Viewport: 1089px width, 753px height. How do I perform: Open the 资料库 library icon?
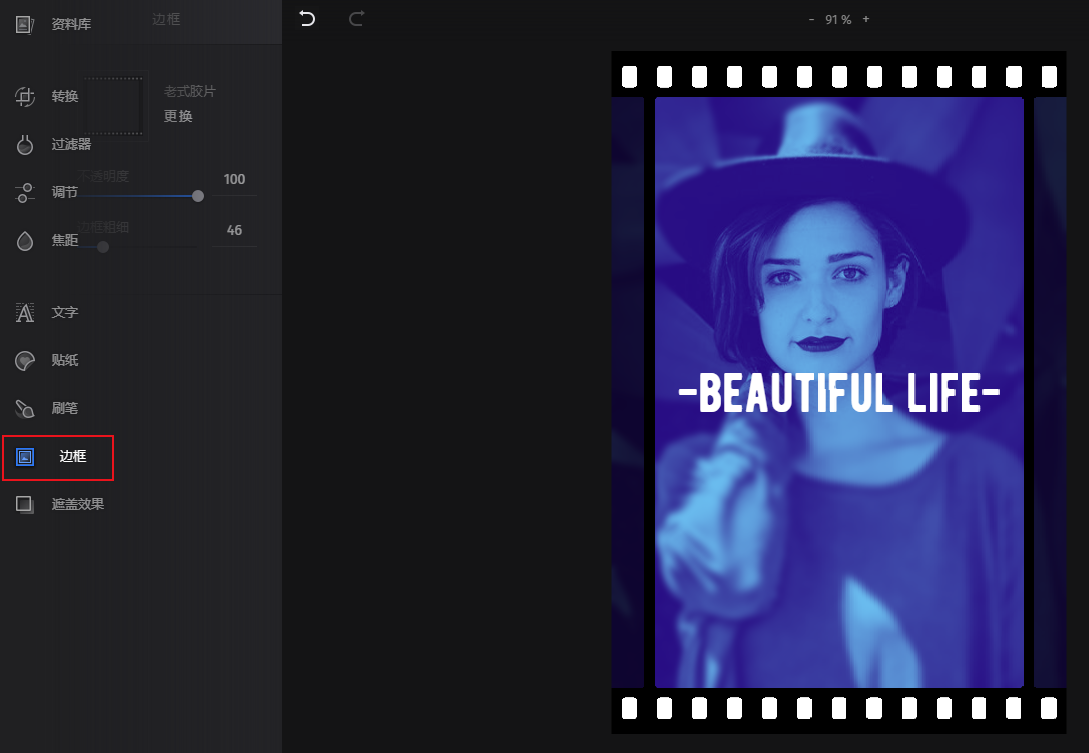[x=25, y=25]
